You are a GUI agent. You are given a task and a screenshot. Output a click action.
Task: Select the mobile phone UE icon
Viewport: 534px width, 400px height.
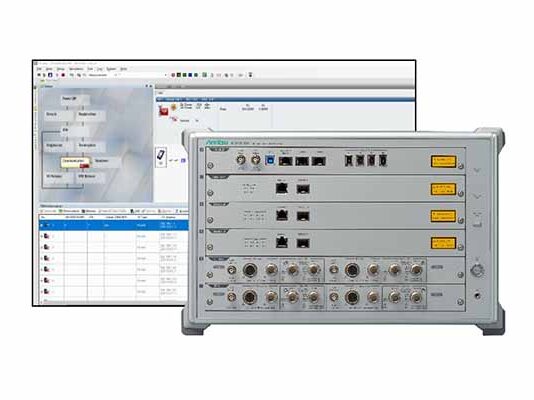[161, 156]
